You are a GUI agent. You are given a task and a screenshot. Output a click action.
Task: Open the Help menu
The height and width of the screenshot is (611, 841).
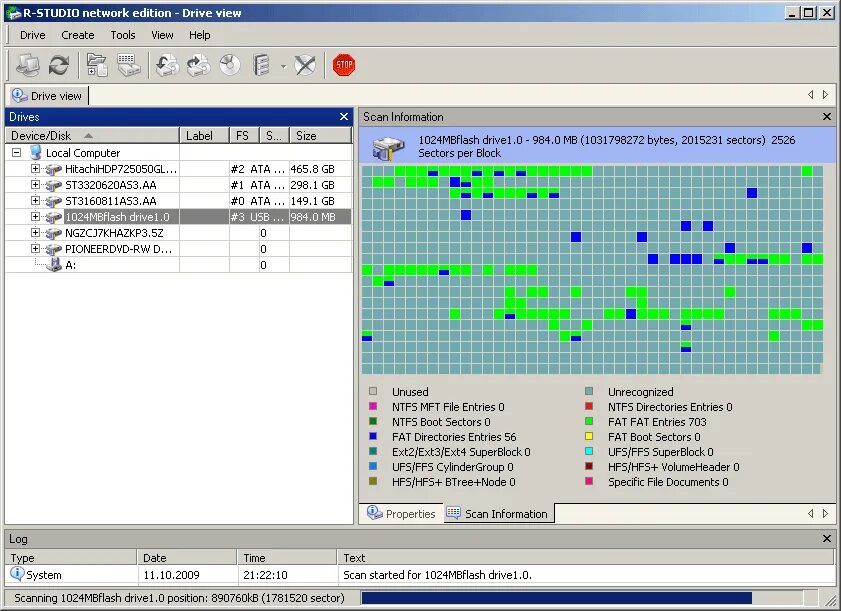[200, 35]
